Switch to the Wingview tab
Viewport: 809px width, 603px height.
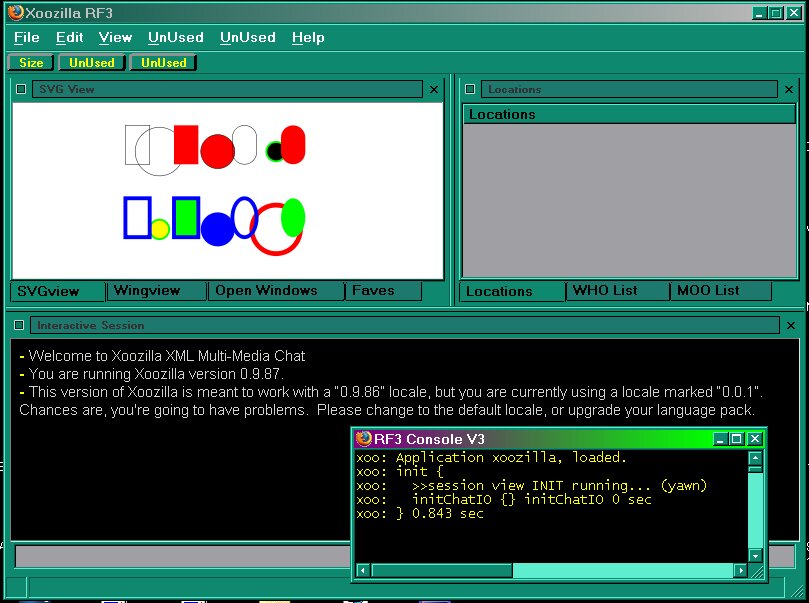[157, 291]
